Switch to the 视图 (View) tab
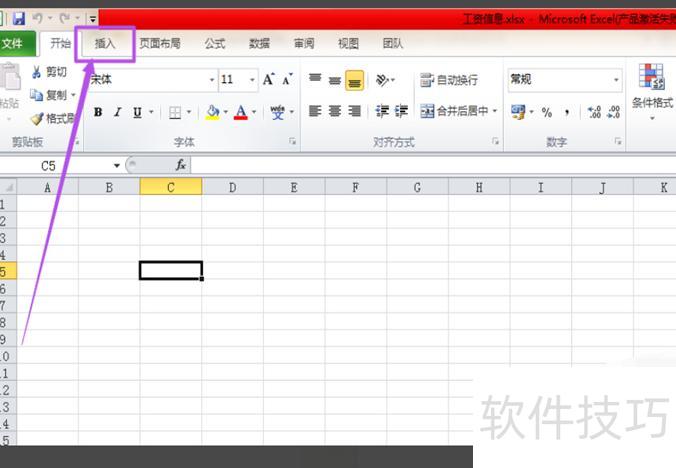This screenshot has height=468, width=676. (348, 44)
